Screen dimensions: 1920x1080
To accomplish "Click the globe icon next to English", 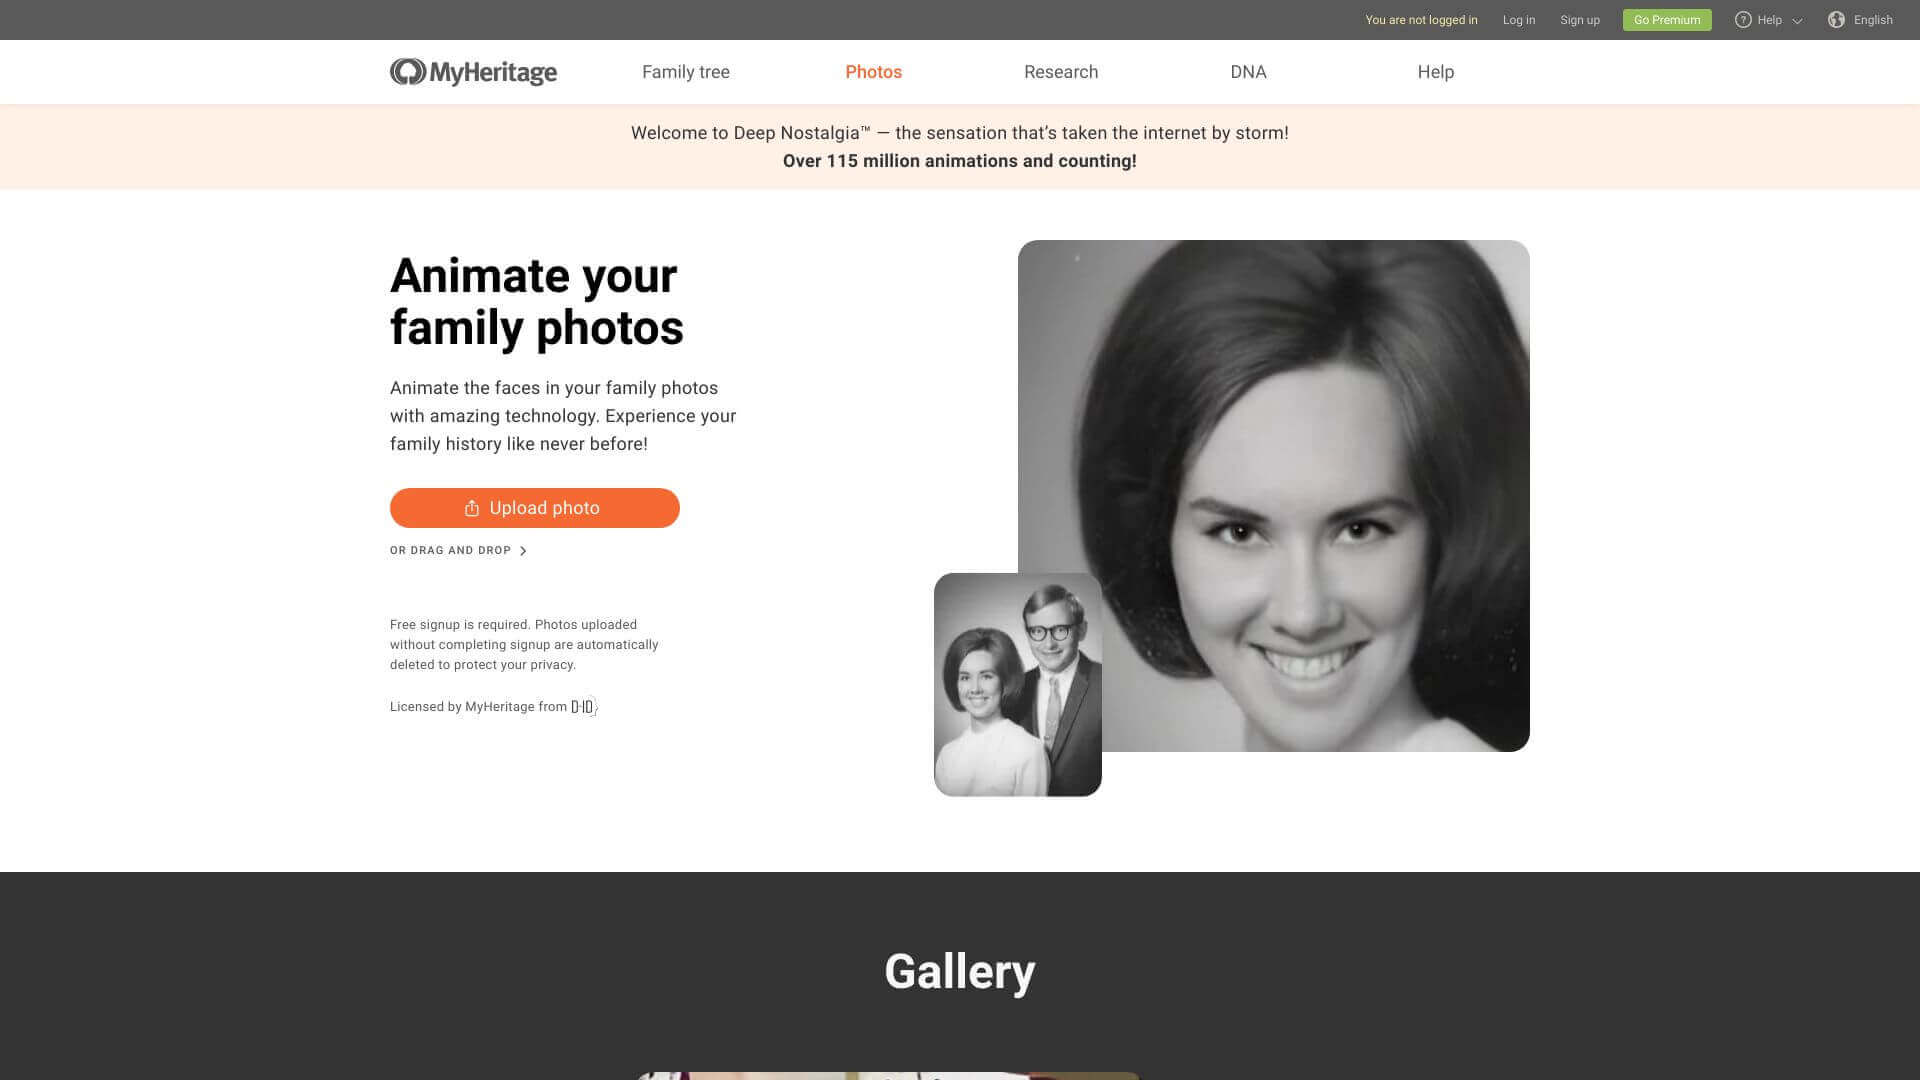I will [1835, 20].
